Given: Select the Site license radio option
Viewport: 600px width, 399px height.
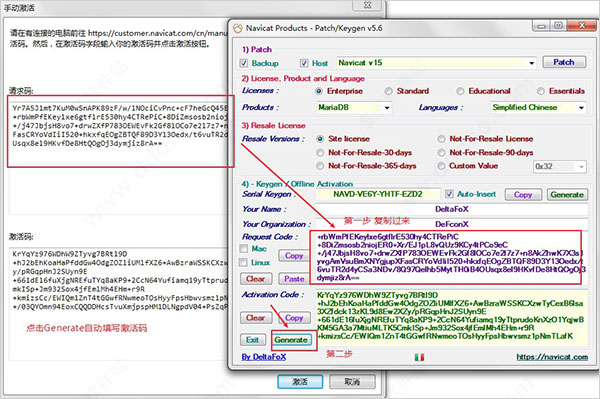Looking at the screenshot, I should click(x=320, y=139).
